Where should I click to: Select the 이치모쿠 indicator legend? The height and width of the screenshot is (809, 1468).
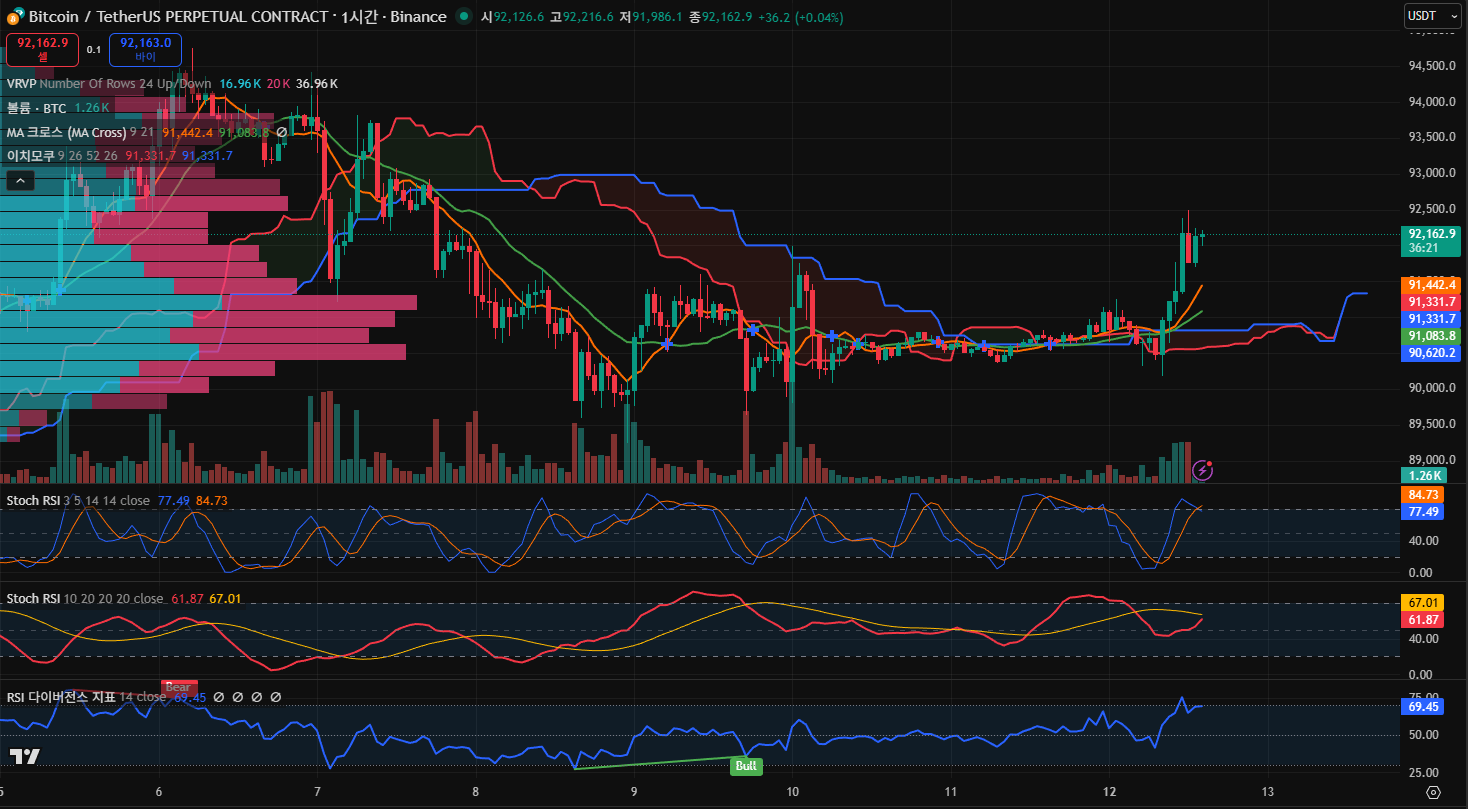[x=31, y=155]
